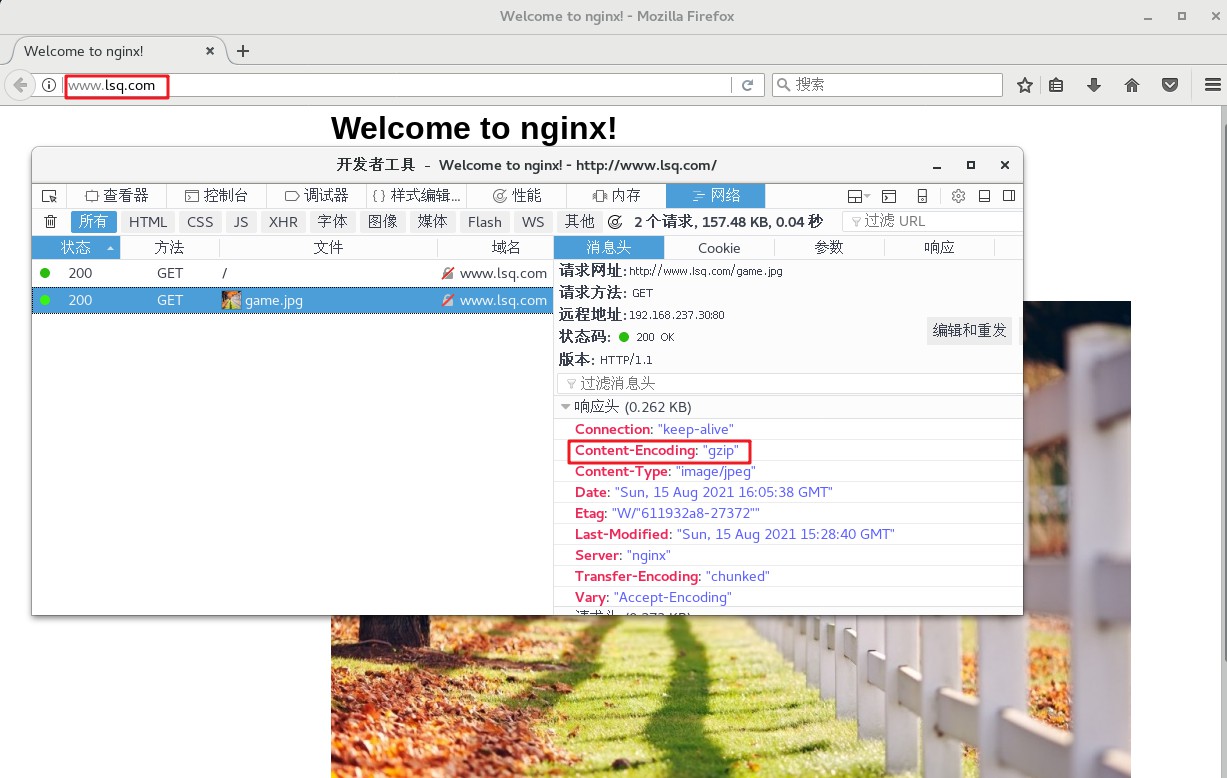Click the insecure icon on the / request row

pos(448,273)
